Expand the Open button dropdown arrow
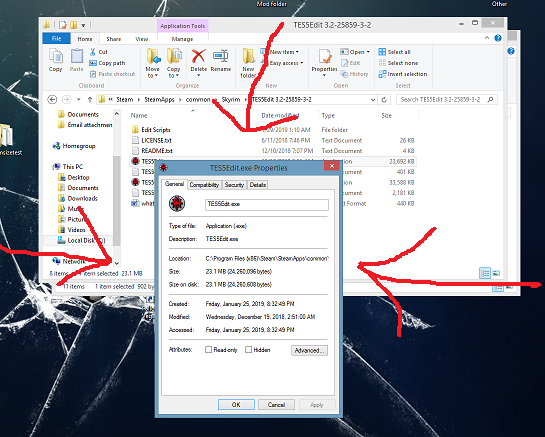The image size is (545, 437). (368, 52)
